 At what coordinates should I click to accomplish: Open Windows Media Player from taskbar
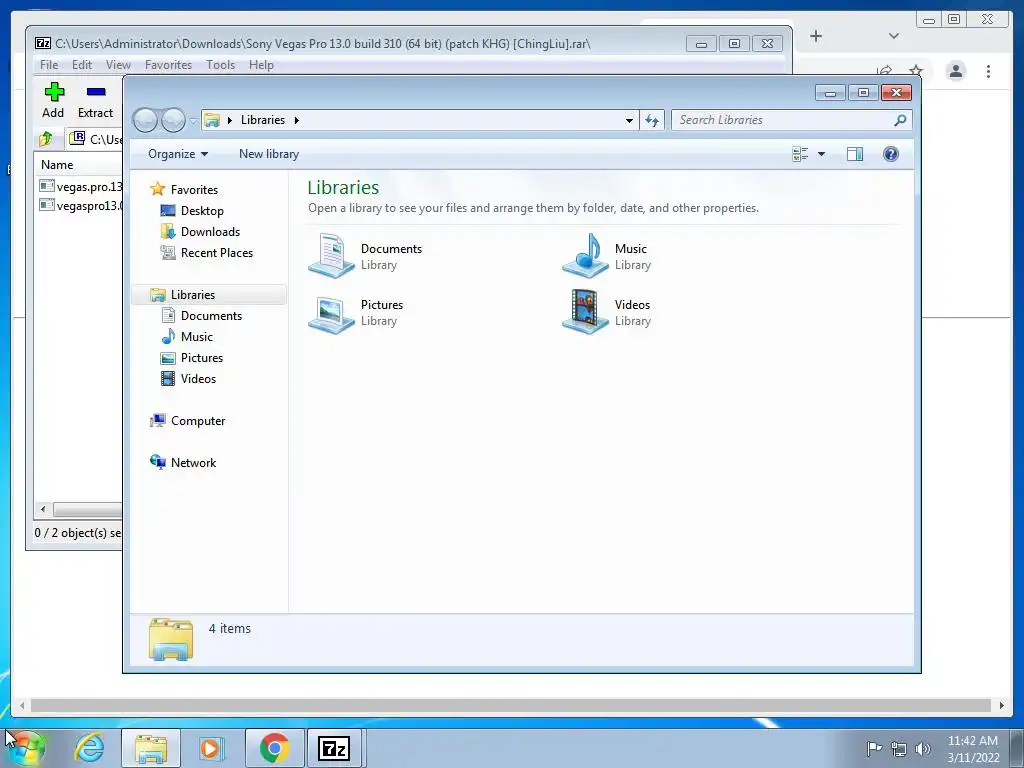pos(211,748)
